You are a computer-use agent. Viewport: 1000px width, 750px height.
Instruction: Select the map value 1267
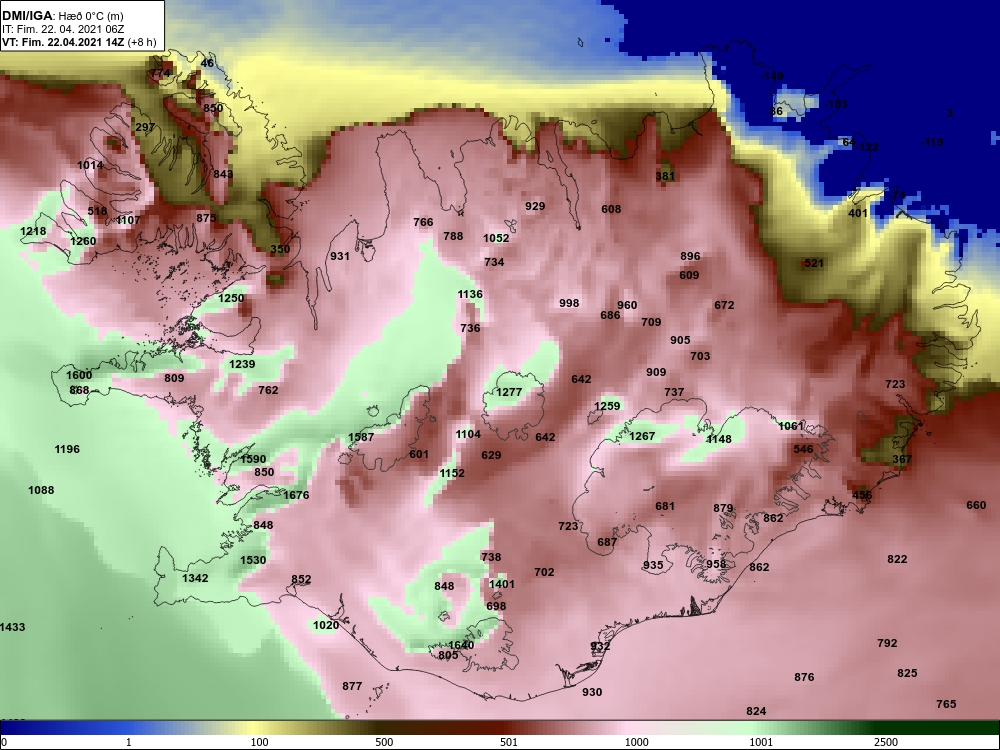tap(642, 436)
